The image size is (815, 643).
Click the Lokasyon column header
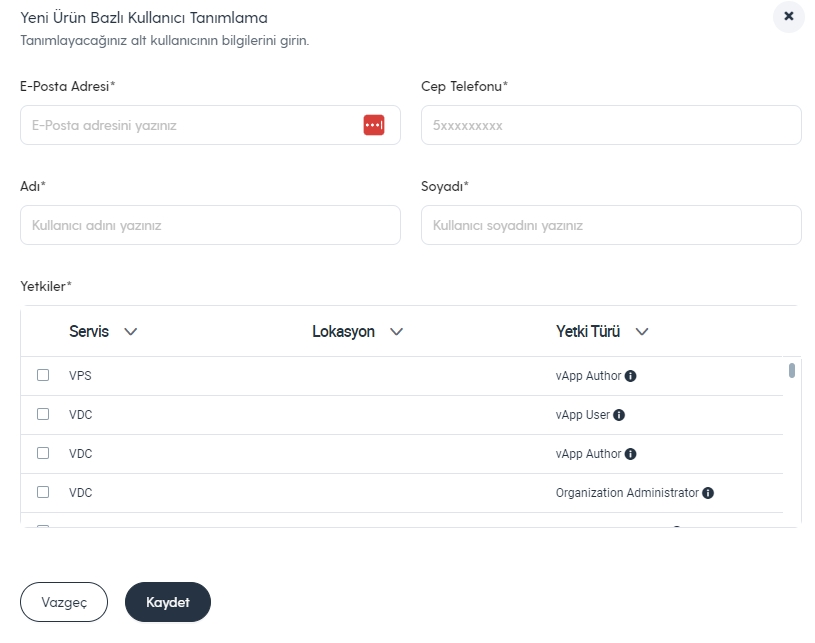pos(344,331)
